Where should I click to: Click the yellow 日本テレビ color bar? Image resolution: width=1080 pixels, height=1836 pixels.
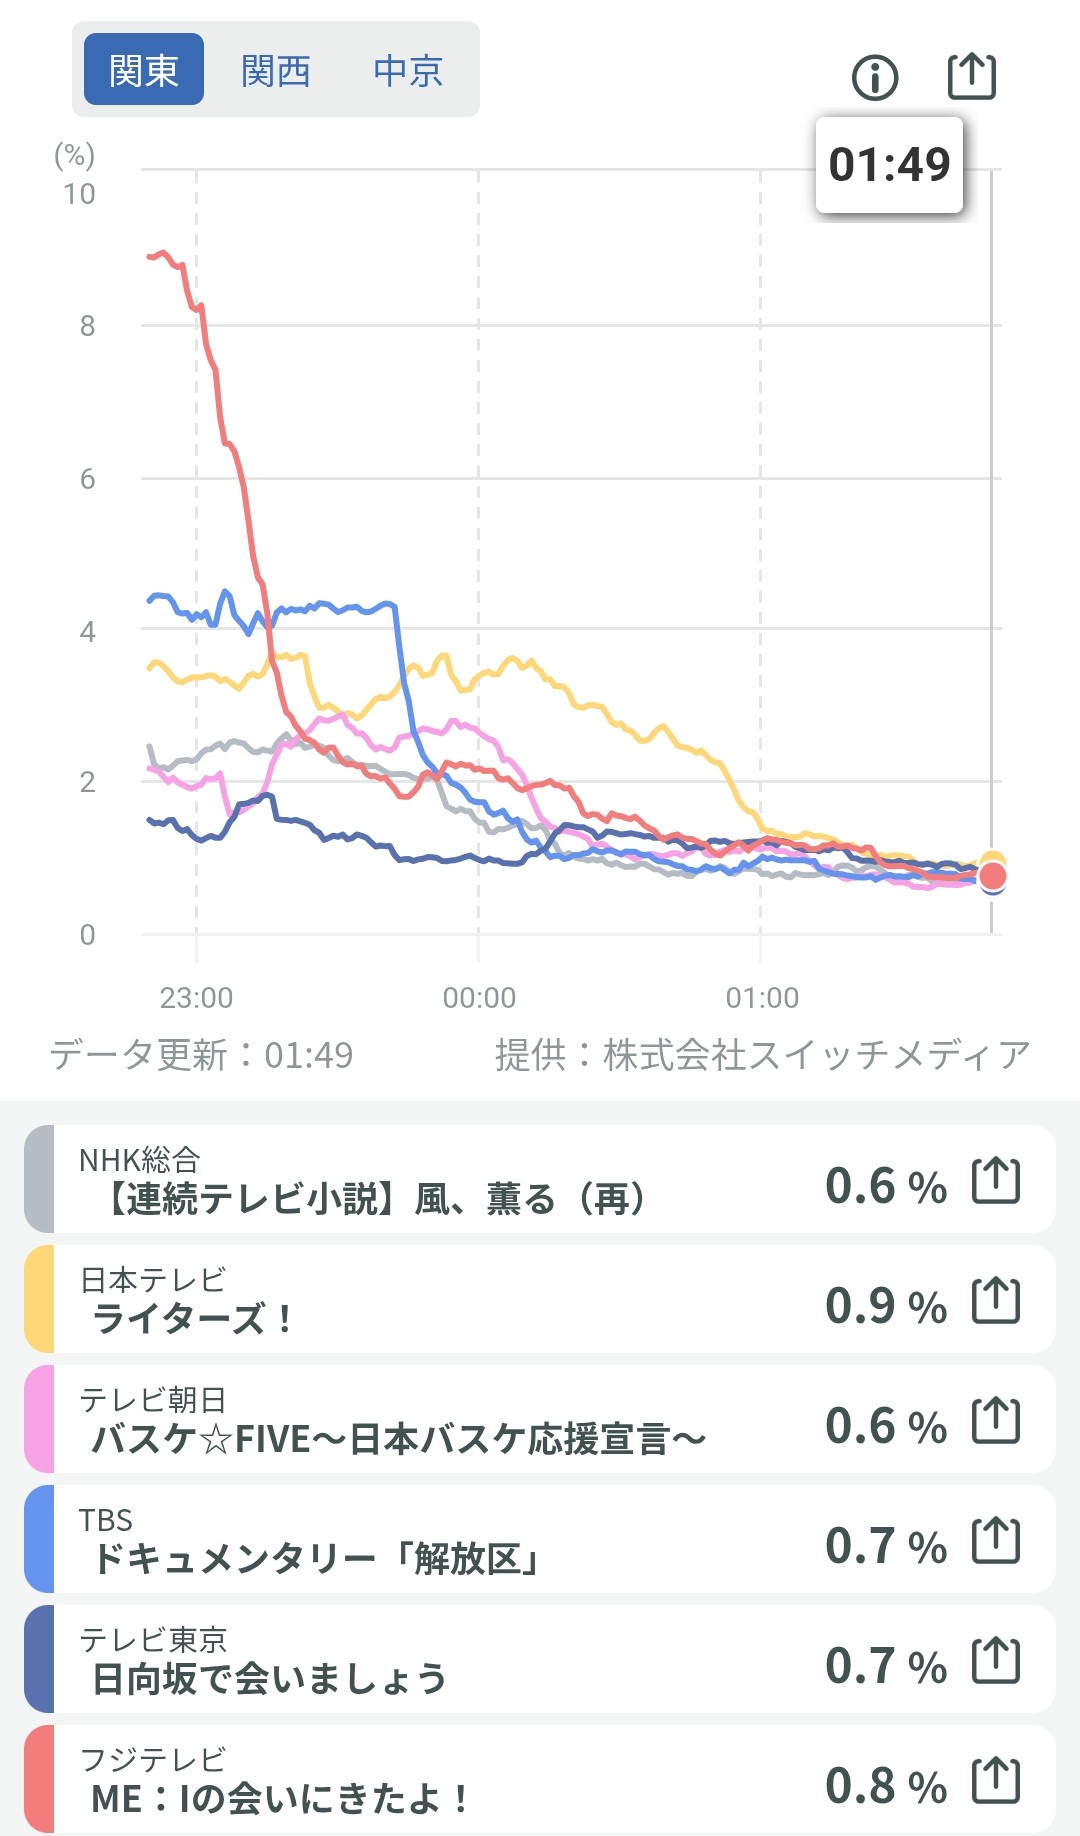coord(39,1300)
